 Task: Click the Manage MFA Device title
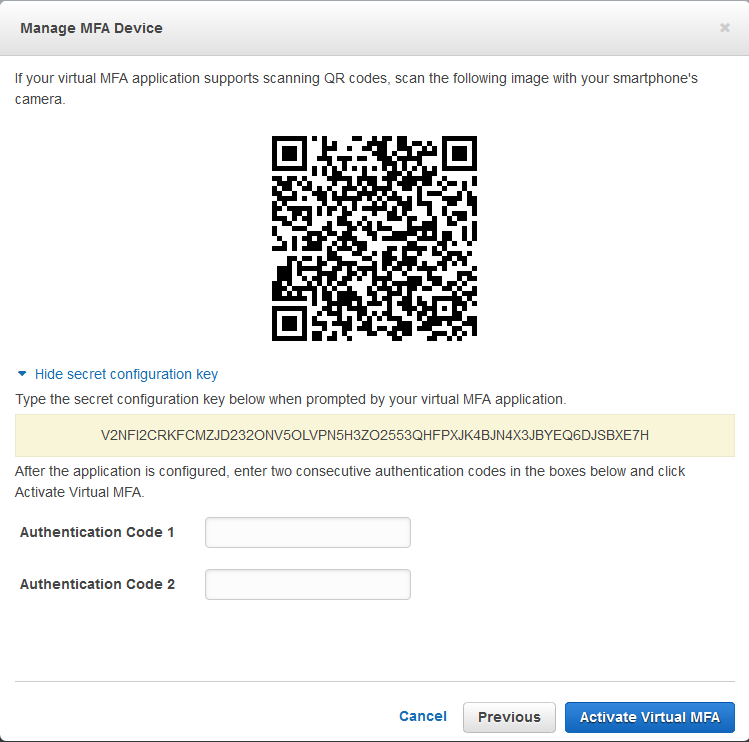[x=91, y=28]
